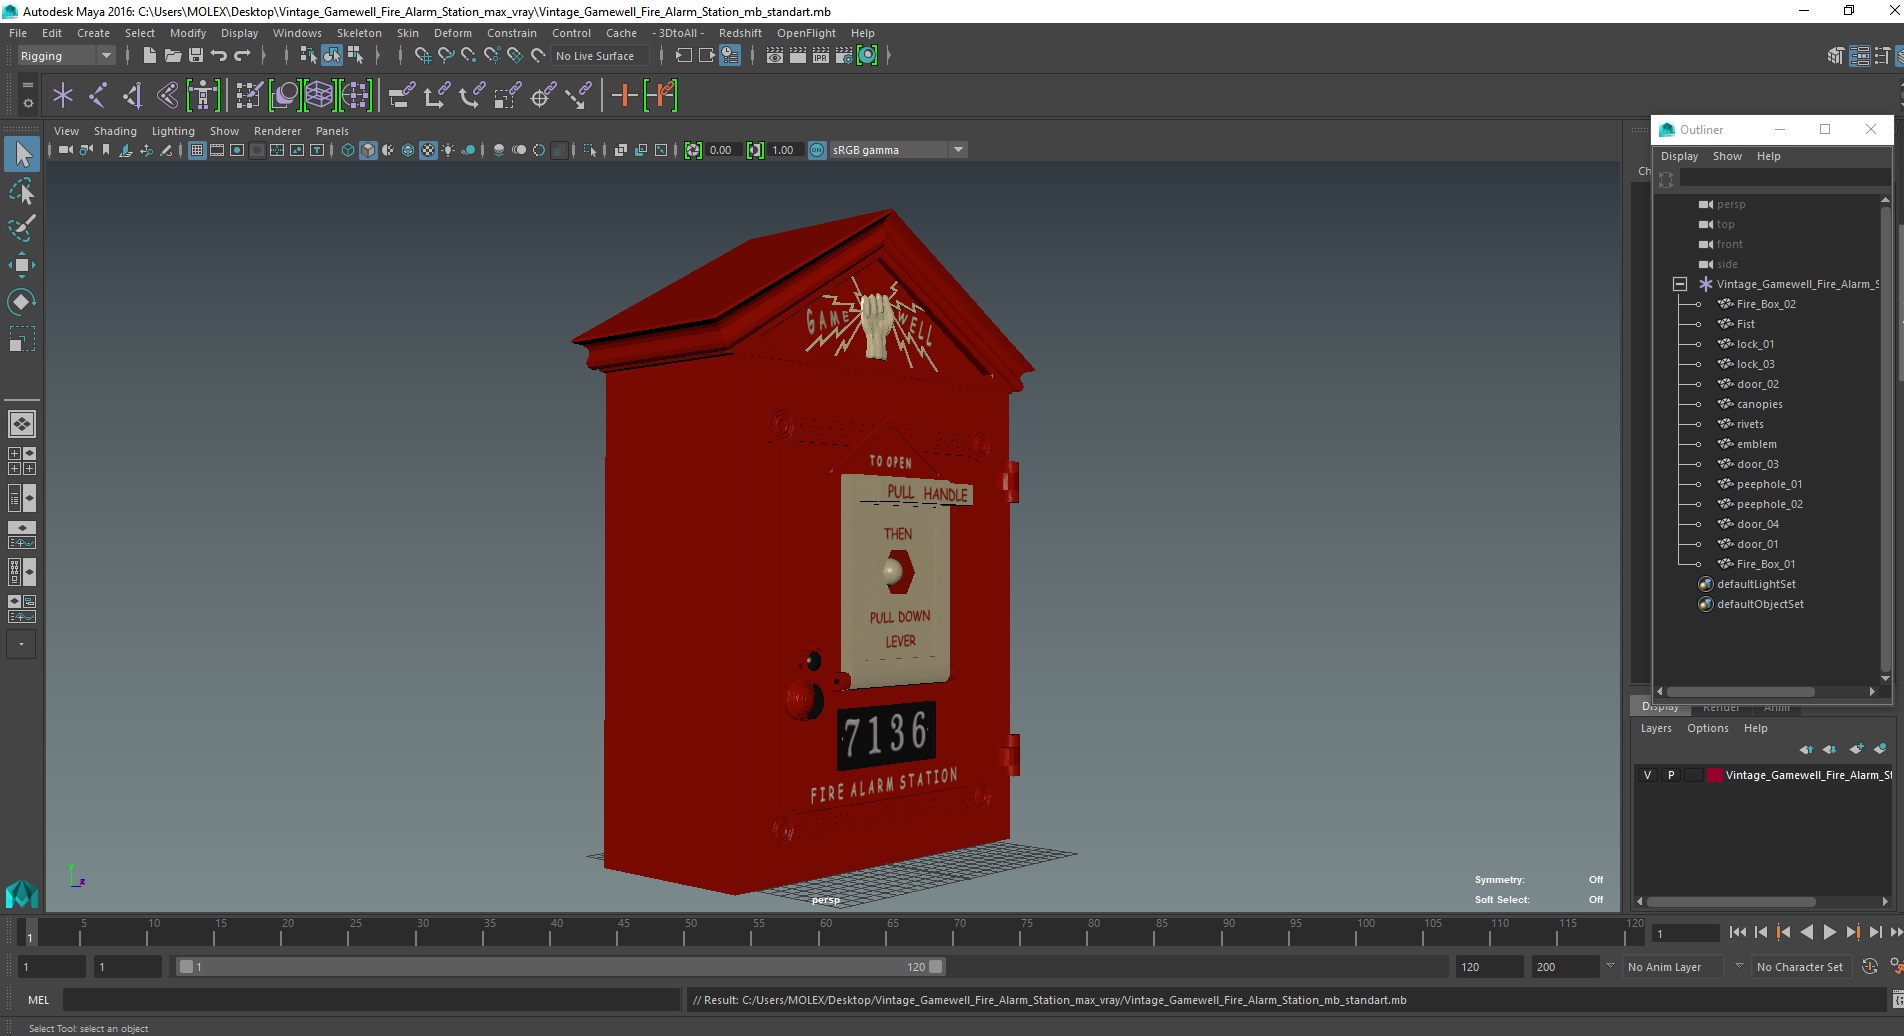Activate the Paint Selection tool
Screen dimensions: 1904x1036
[x=22, y=228]
